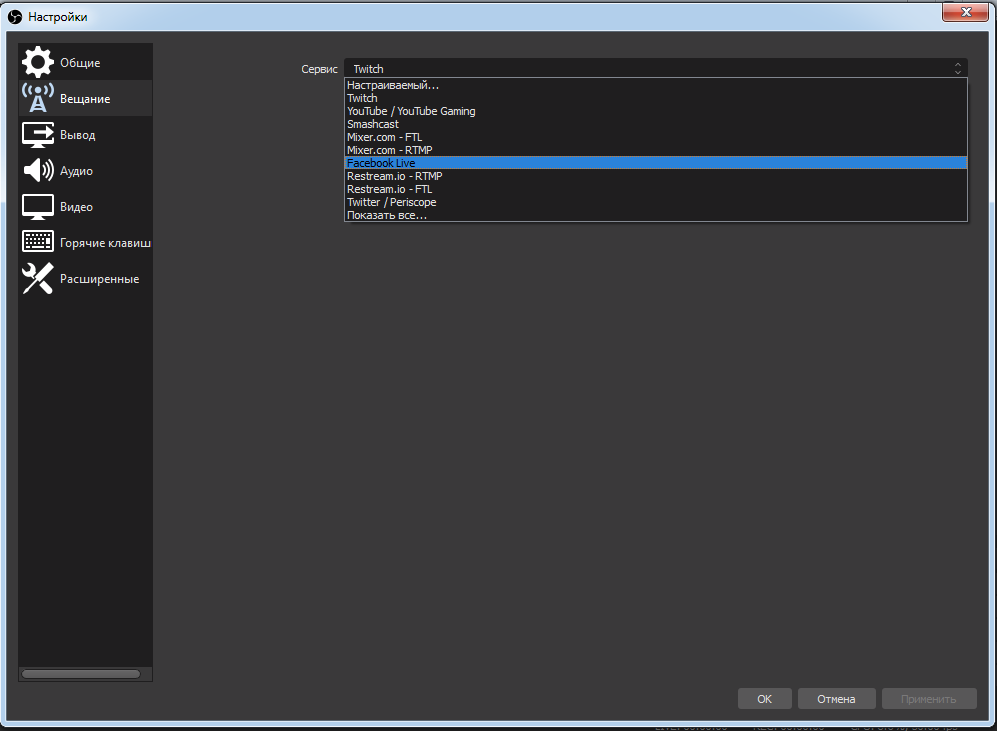Click the Вещание broadcast antenna icon
The image size is (997, 731).
point(38,98)
